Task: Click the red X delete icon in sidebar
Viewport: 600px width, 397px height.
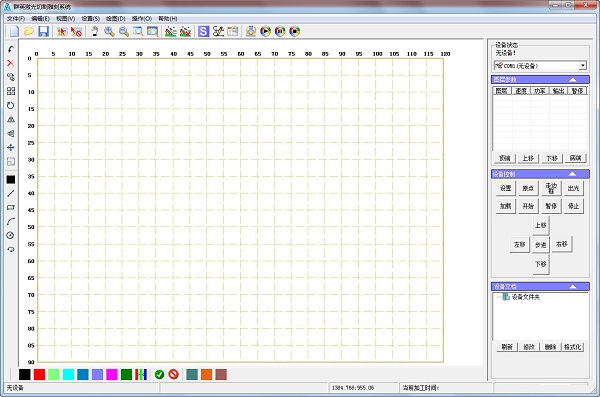Action: coord(11,63)
